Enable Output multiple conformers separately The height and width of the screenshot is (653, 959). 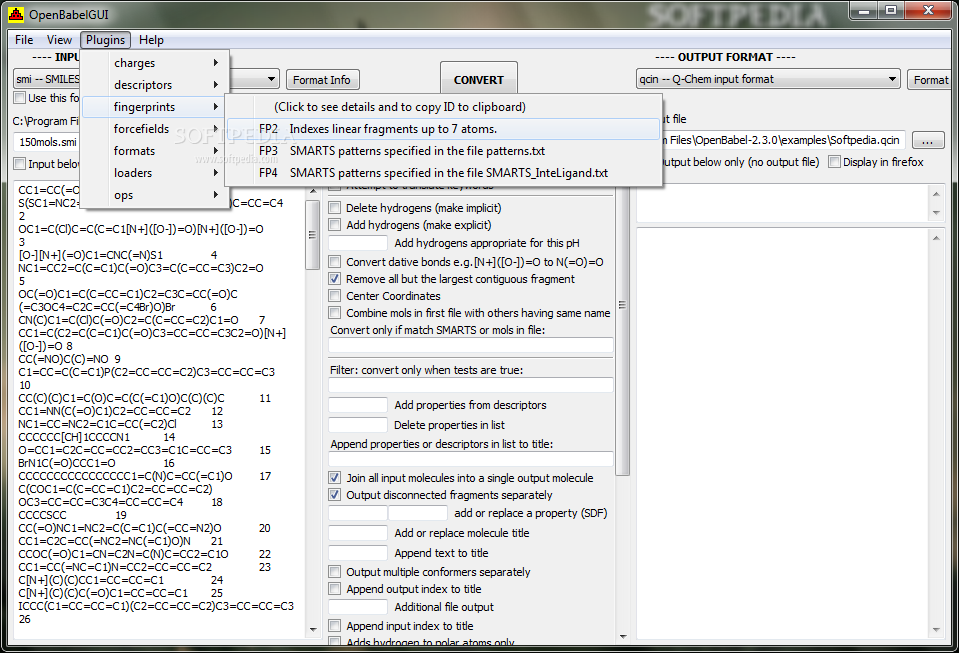335,572
